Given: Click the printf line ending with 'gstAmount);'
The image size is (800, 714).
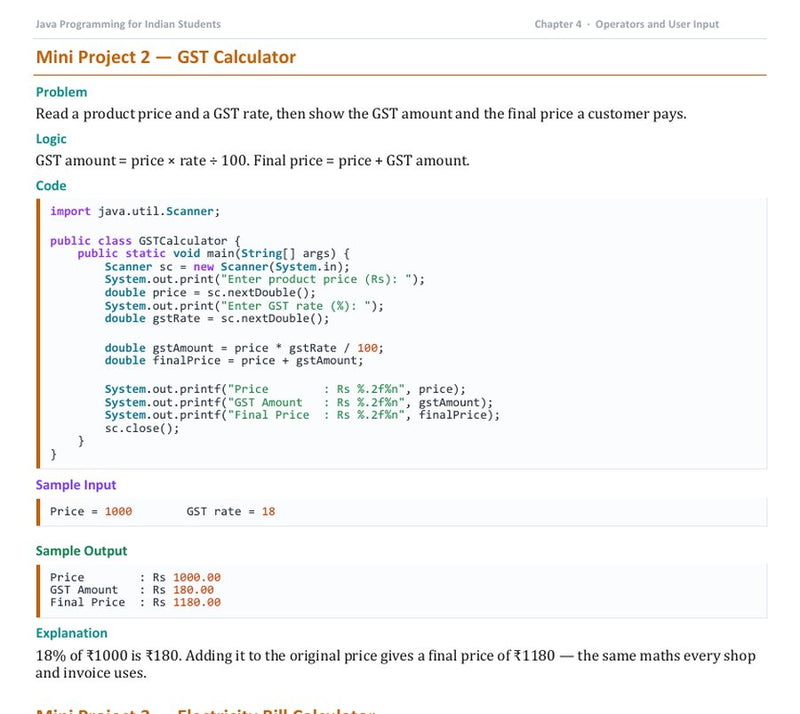Looking at the screenshot, I should coord(298,402).
